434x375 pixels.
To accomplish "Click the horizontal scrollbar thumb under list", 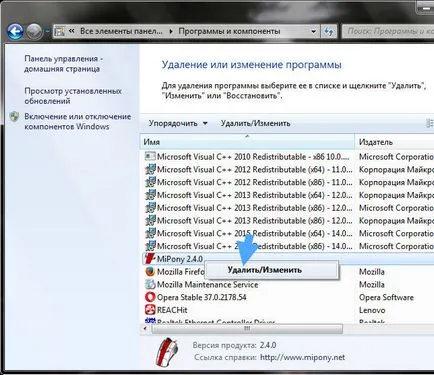I will click(247, 329).
